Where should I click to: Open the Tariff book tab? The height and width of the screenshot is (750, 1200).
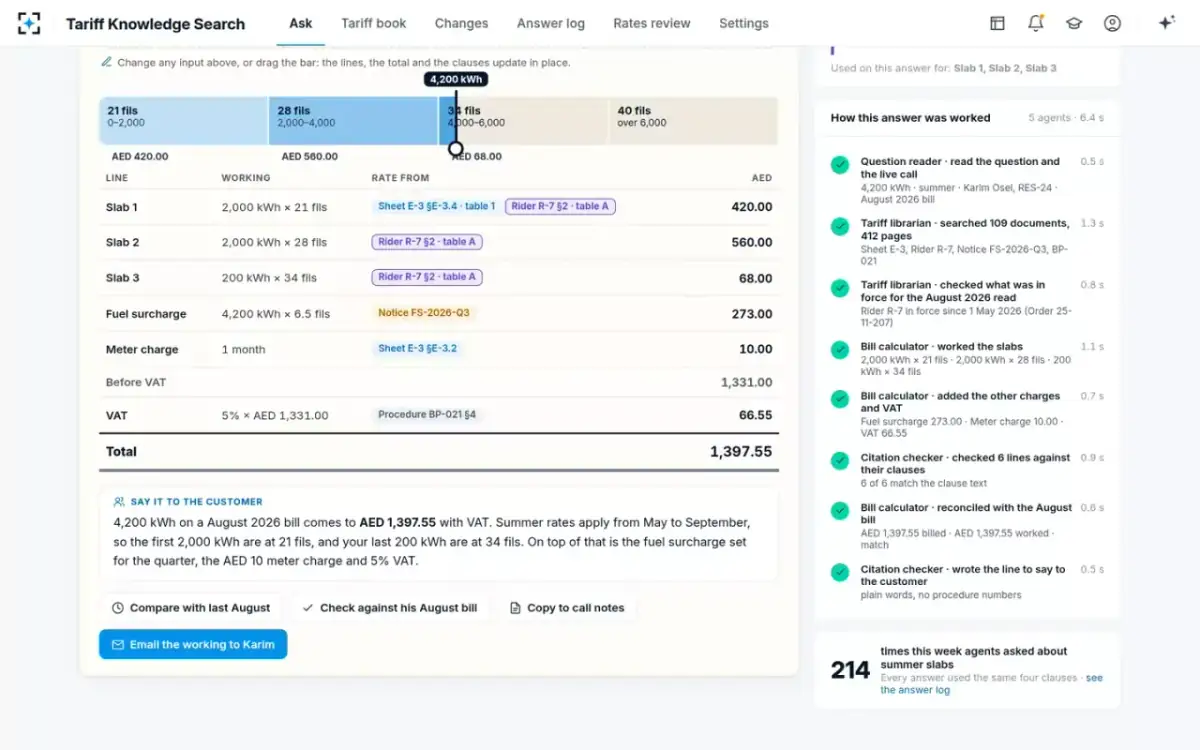(x=374, y=23)
